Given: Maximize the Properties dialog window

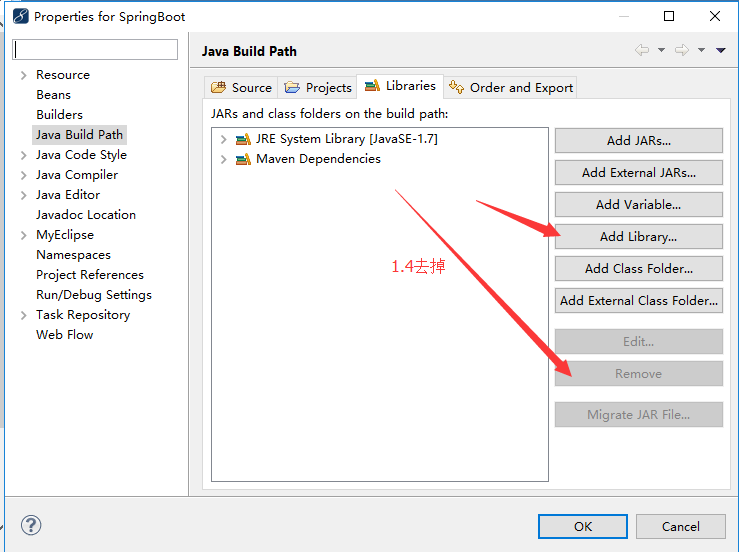Looking at the screenshot, I should pyautogui.click(x=669, y=16).
